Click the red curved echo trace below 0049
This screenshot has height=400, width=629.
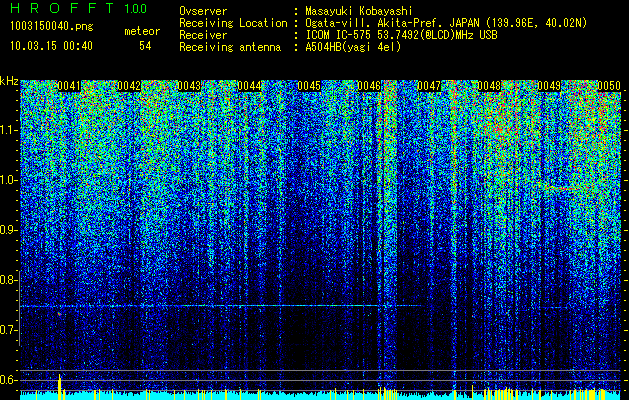pyautogui.click(x=564, y=188)
